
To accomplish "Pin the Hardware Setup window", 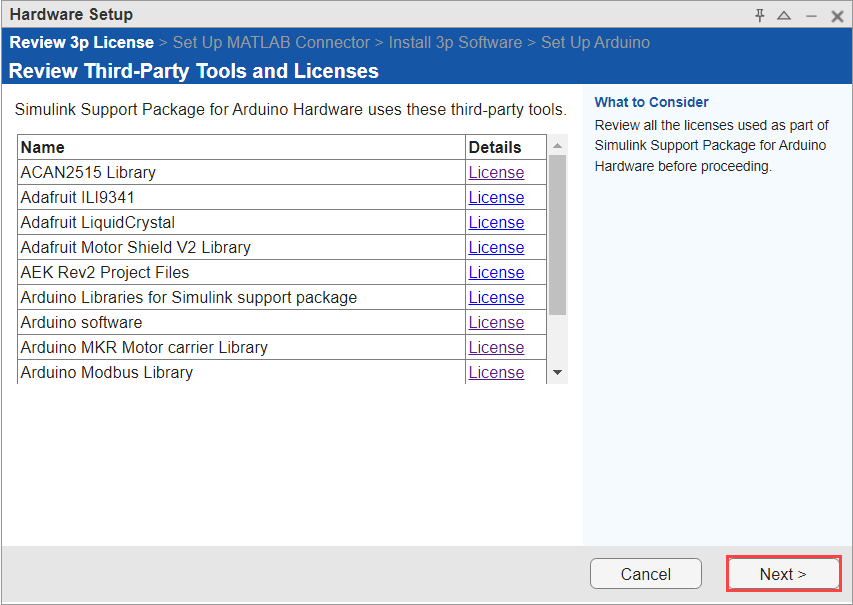I will click(760, 15).
